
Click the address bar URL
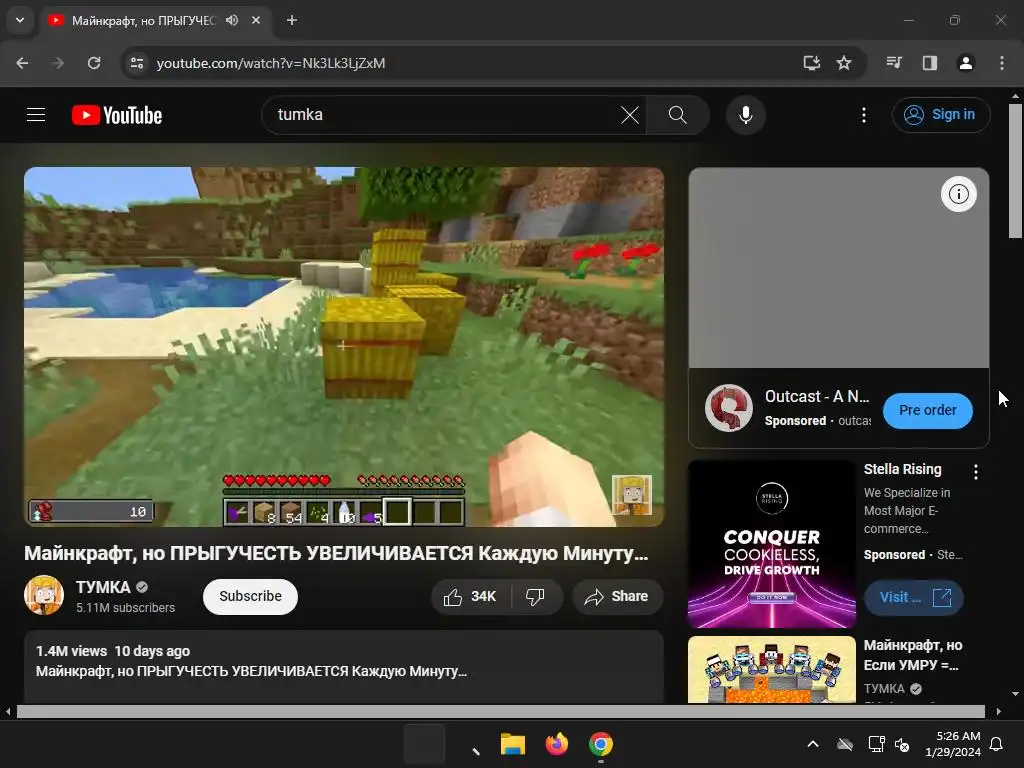coord(271,63)
